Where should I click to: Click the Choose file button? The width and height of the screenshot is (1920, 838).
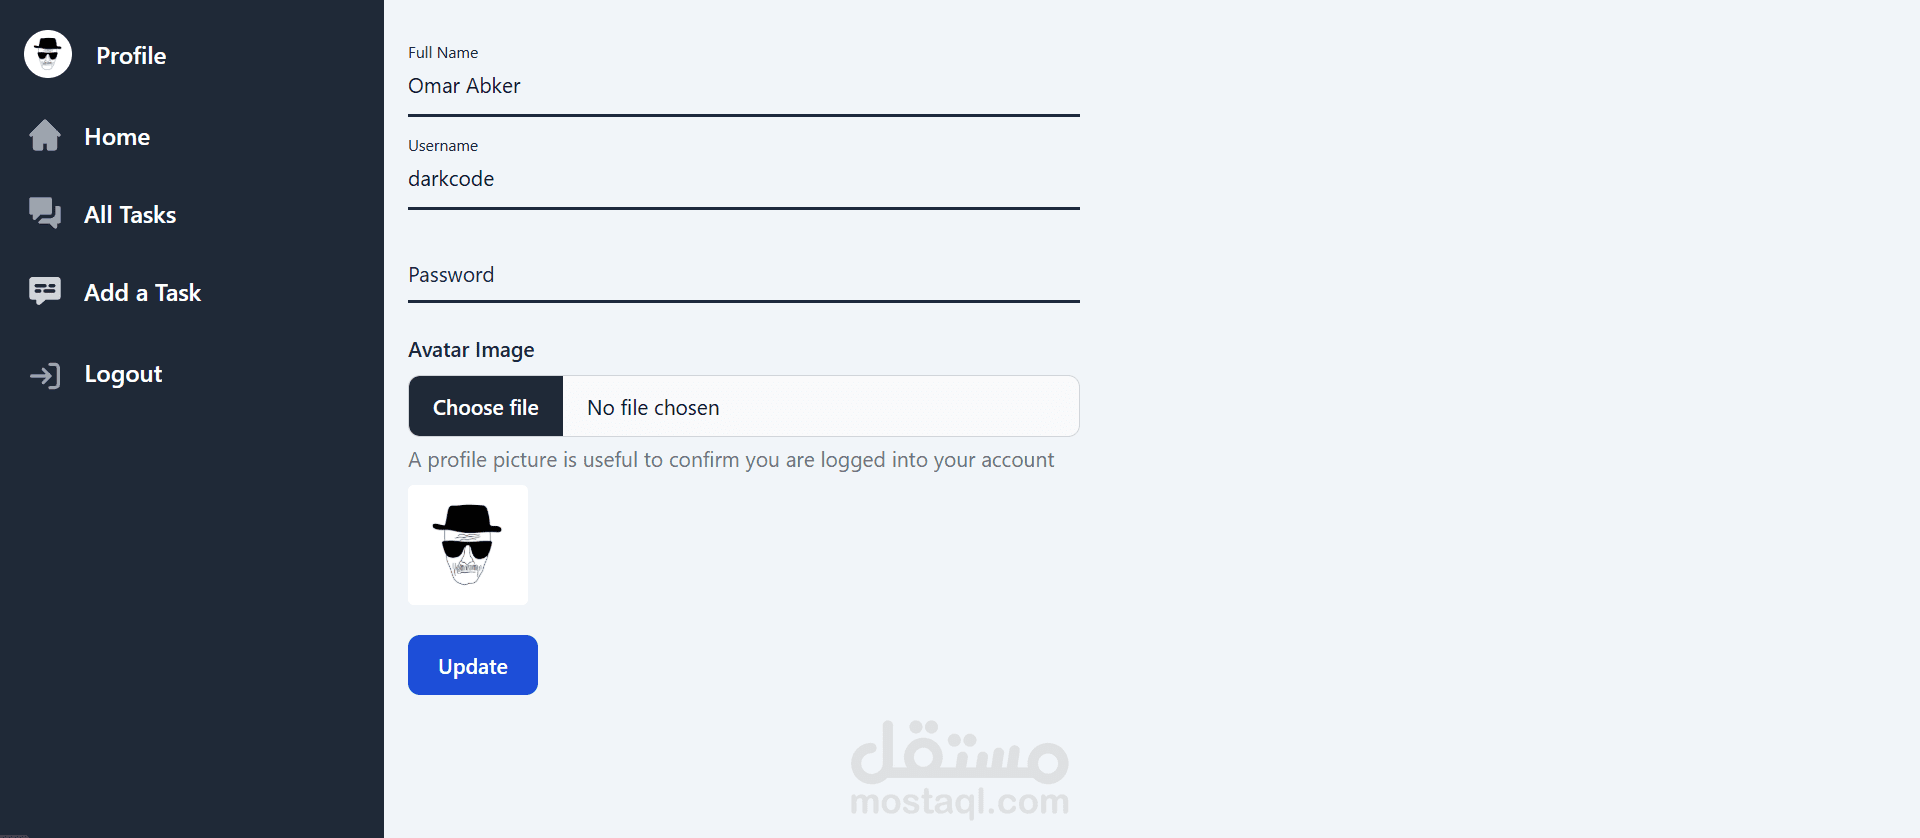pos(486,406)
